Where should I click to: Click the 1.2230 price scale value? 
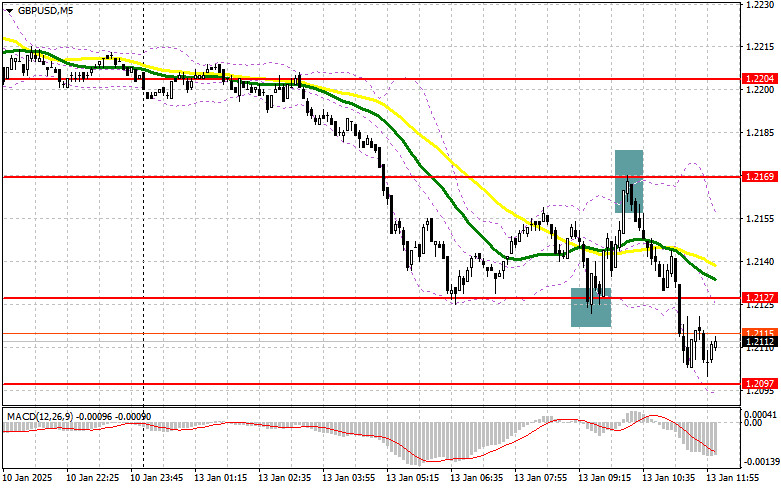pyautogui.click(x=760, y=4)
